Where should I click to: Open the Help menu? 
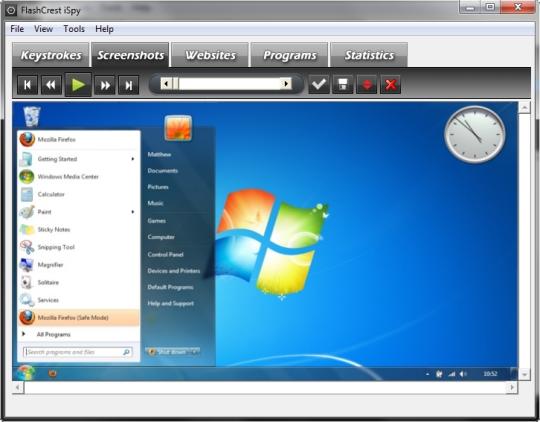(104, 29)
